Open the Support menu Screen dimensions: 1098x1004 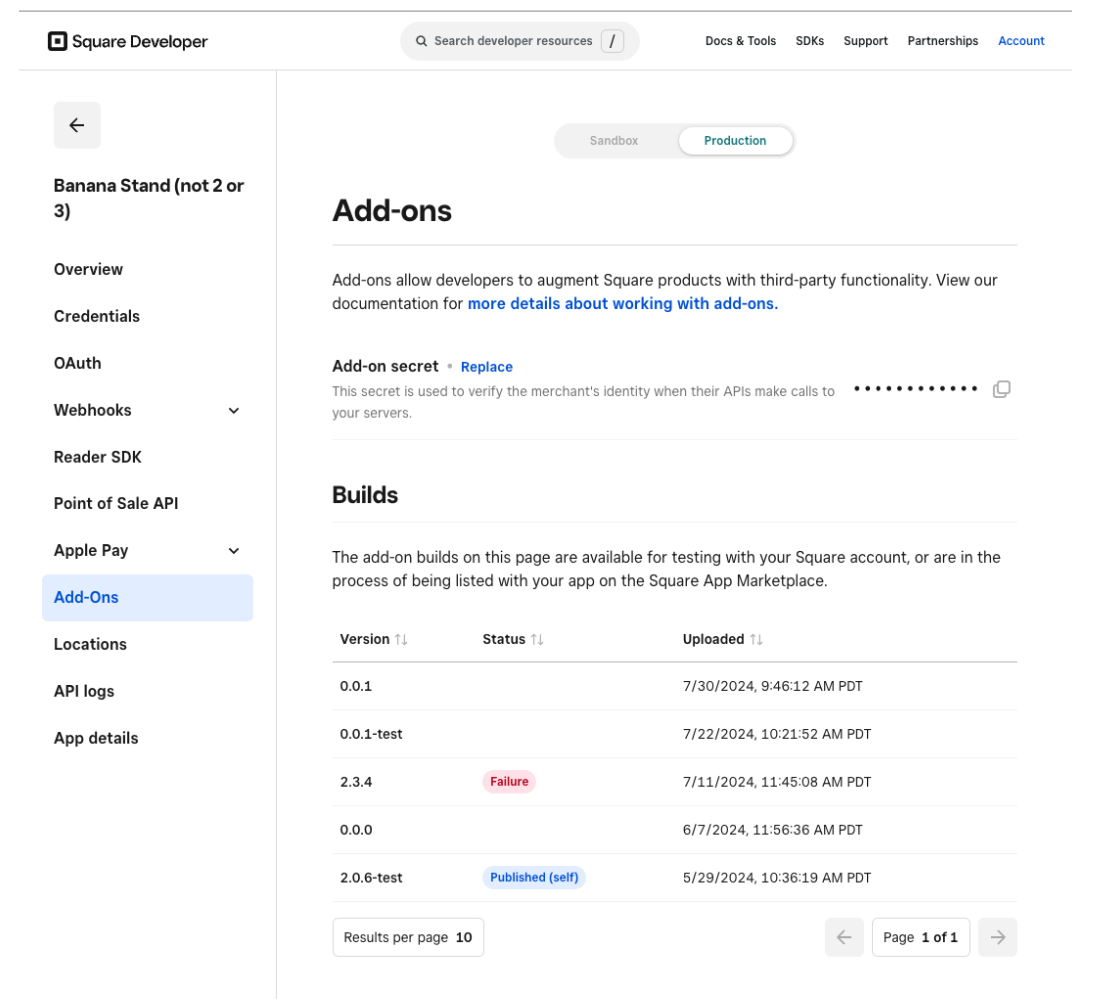866,41
